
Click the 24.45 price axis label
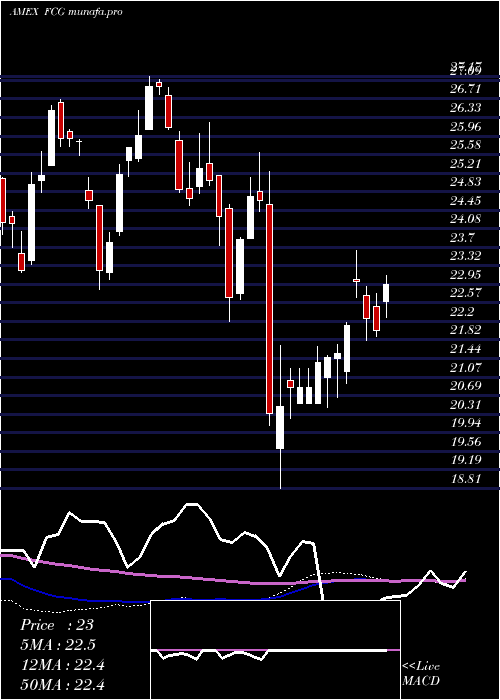tap(465, 201)
